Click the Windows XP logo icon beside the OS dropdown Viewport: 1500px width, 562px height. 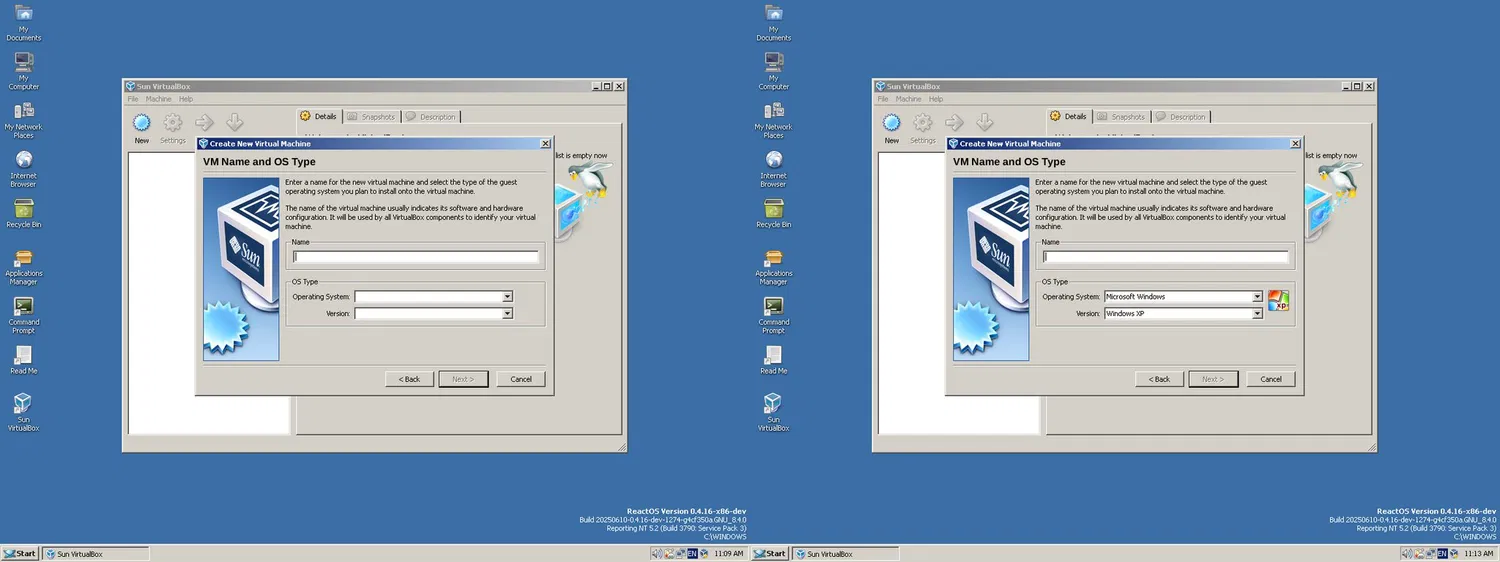1278,300
